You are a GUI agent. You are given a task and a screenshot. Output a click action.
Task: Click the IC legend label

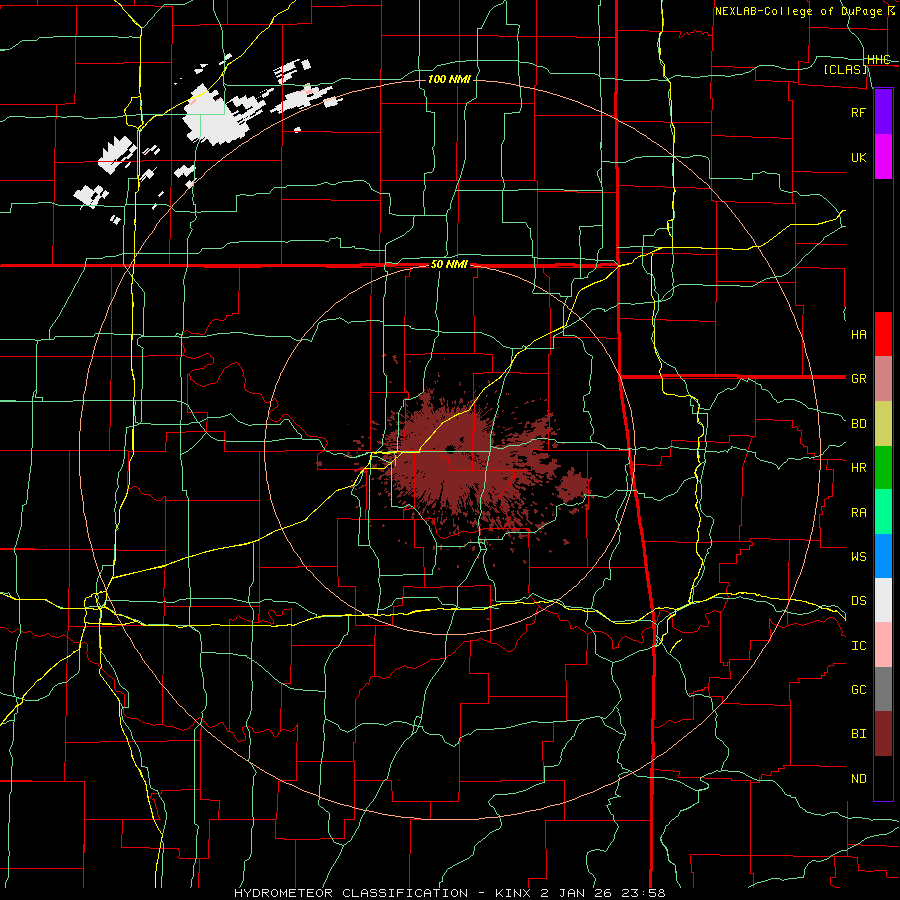[858, 646]
